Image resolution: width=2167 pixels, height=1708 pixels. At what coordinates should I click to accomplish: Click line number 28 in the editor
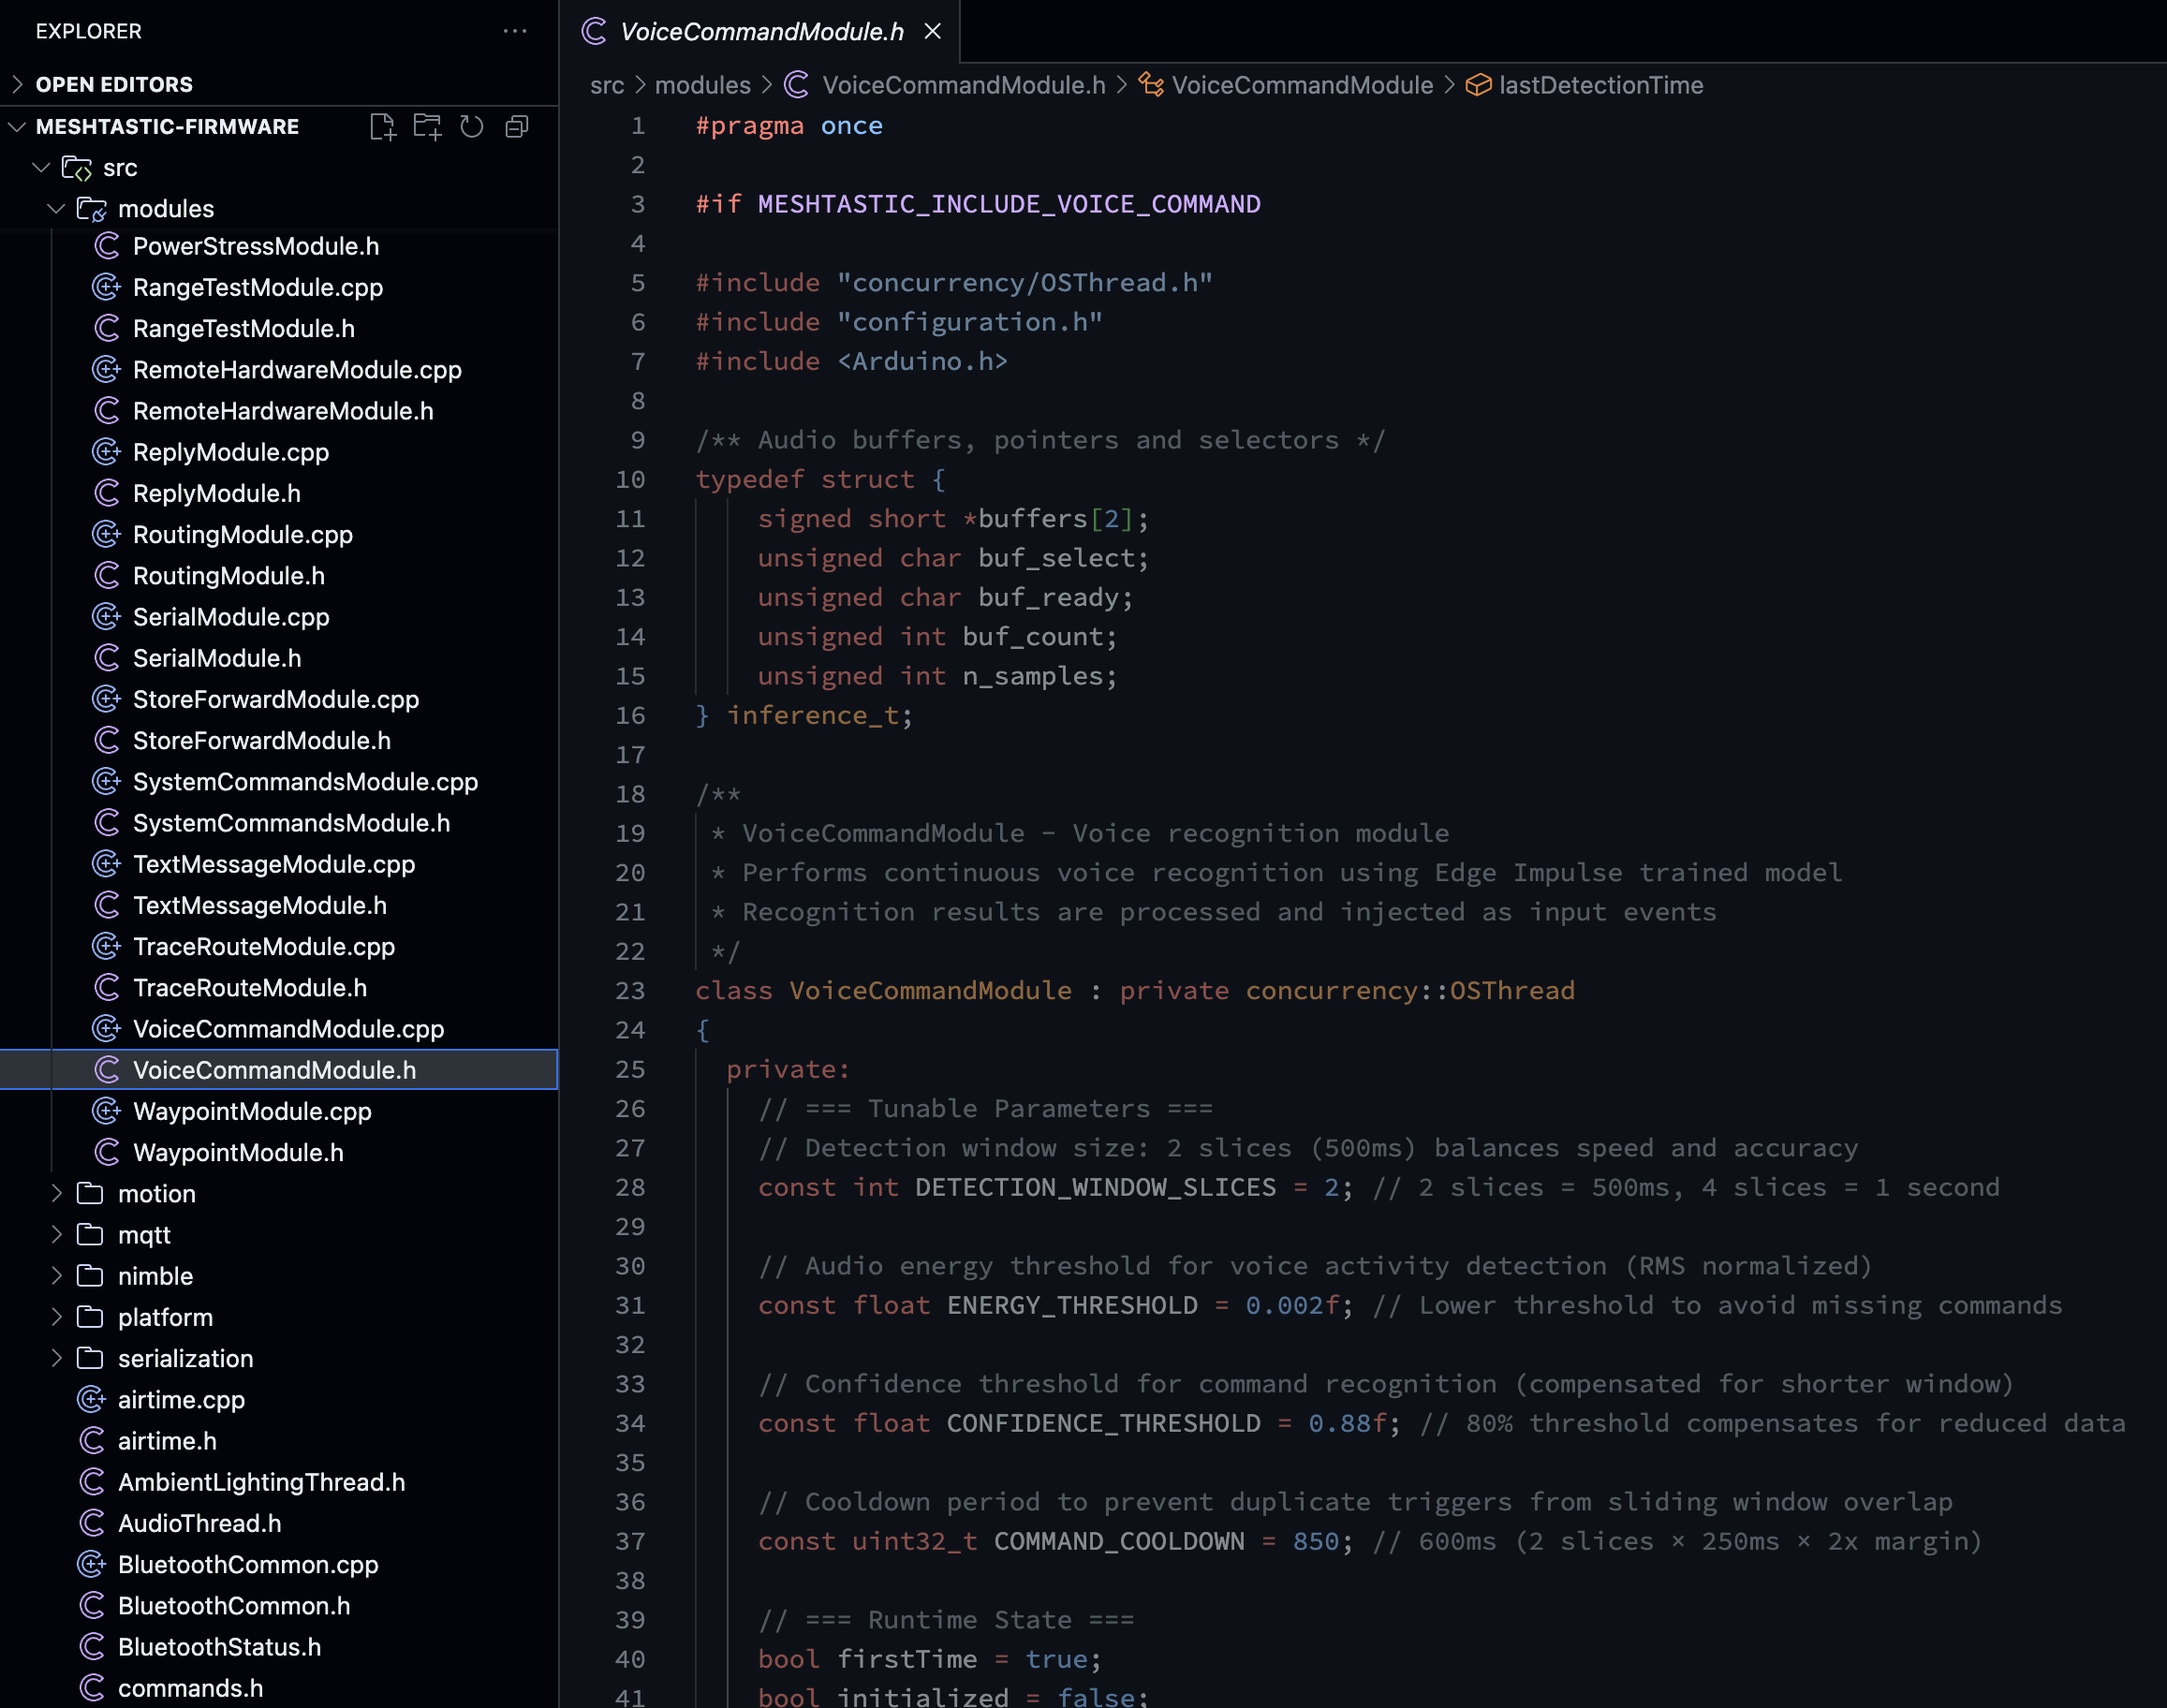click(x=630, y=1187)
